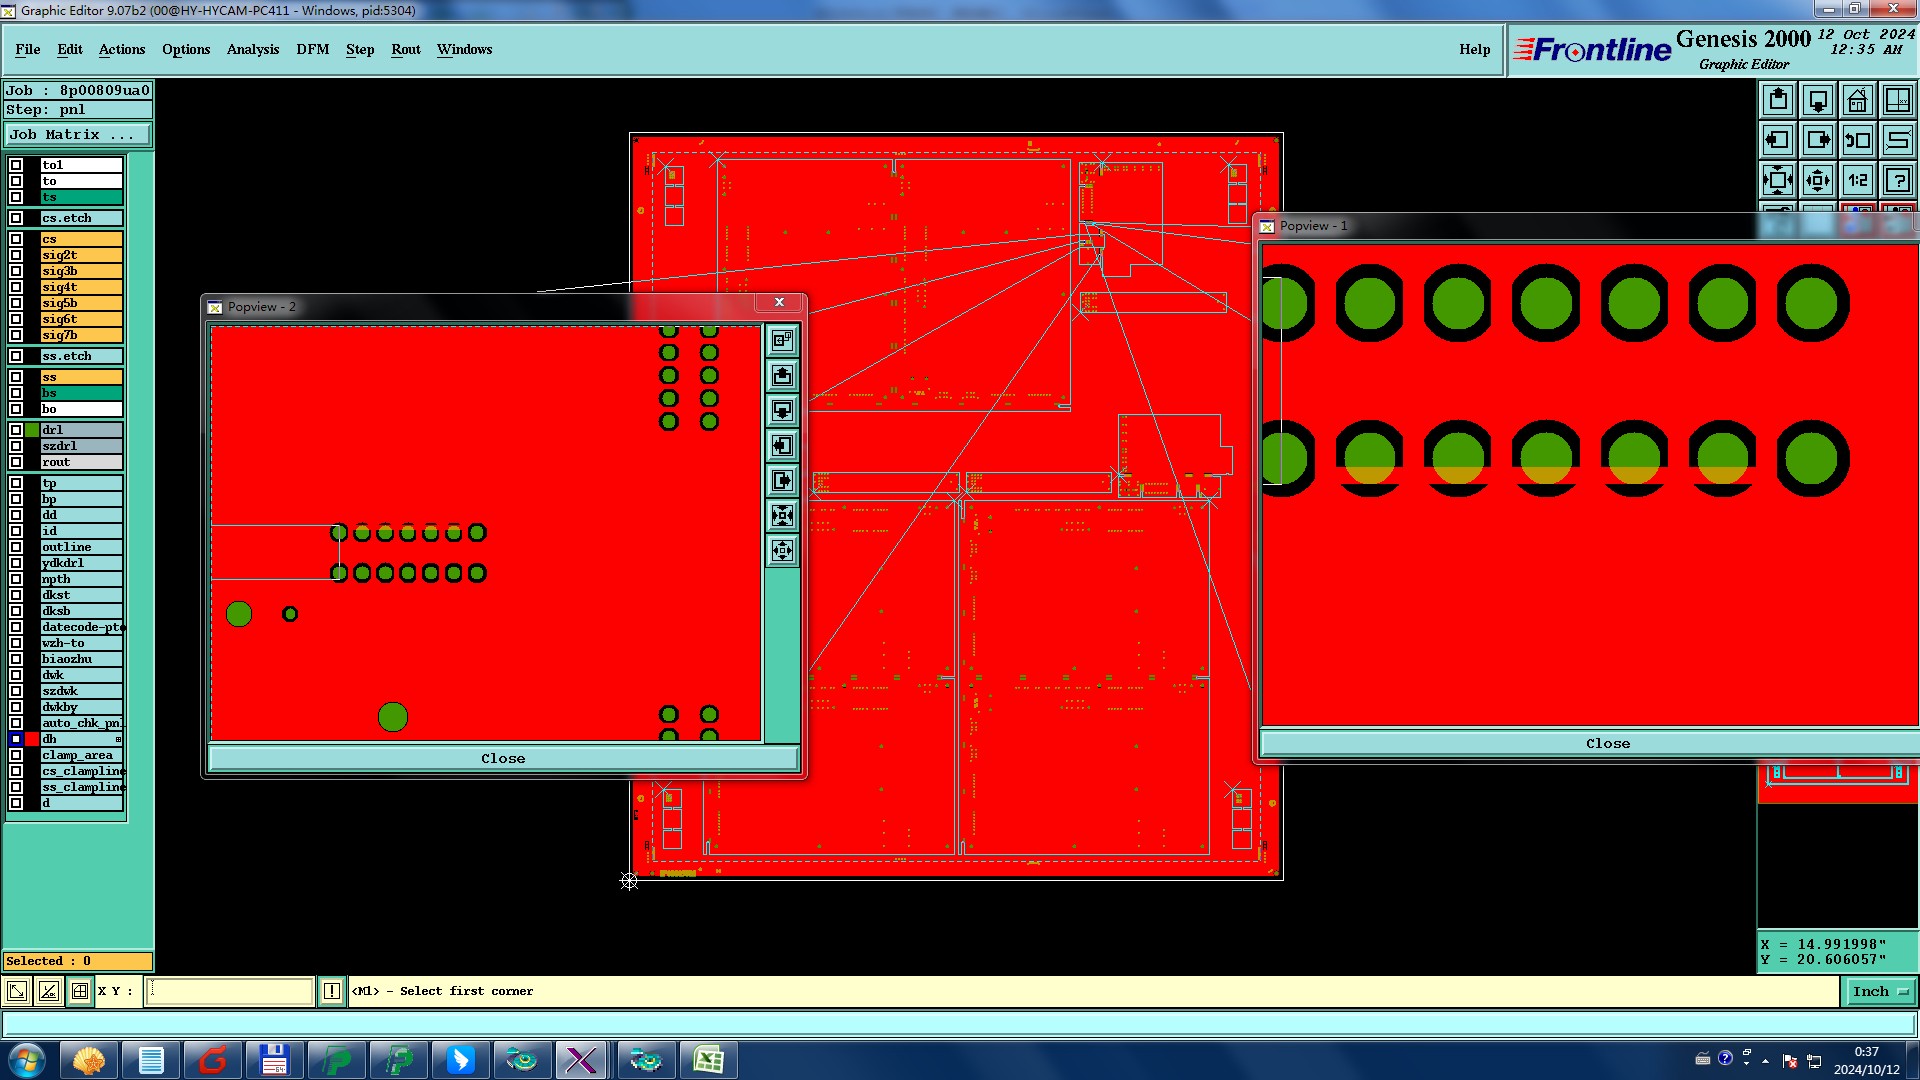Open the Rout menu
This screenshot has width=1920, height=1080.
point(405,49)
